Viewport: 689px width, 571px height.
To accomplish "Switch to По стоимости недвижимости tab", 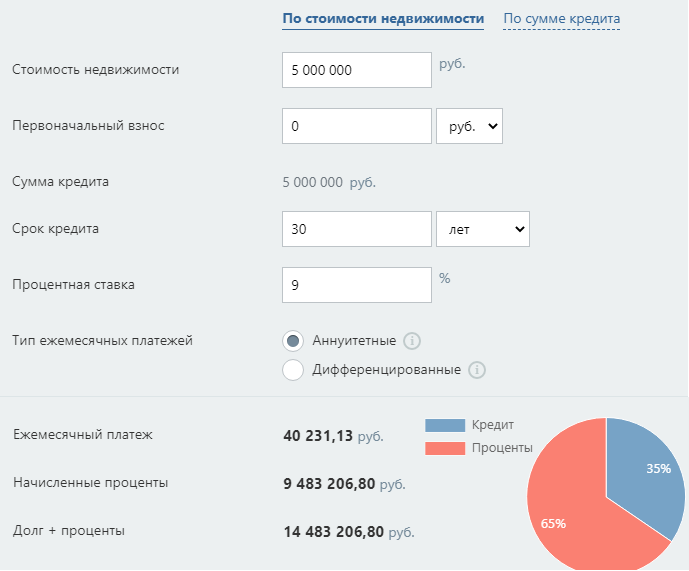I will [x=383, y=18].
